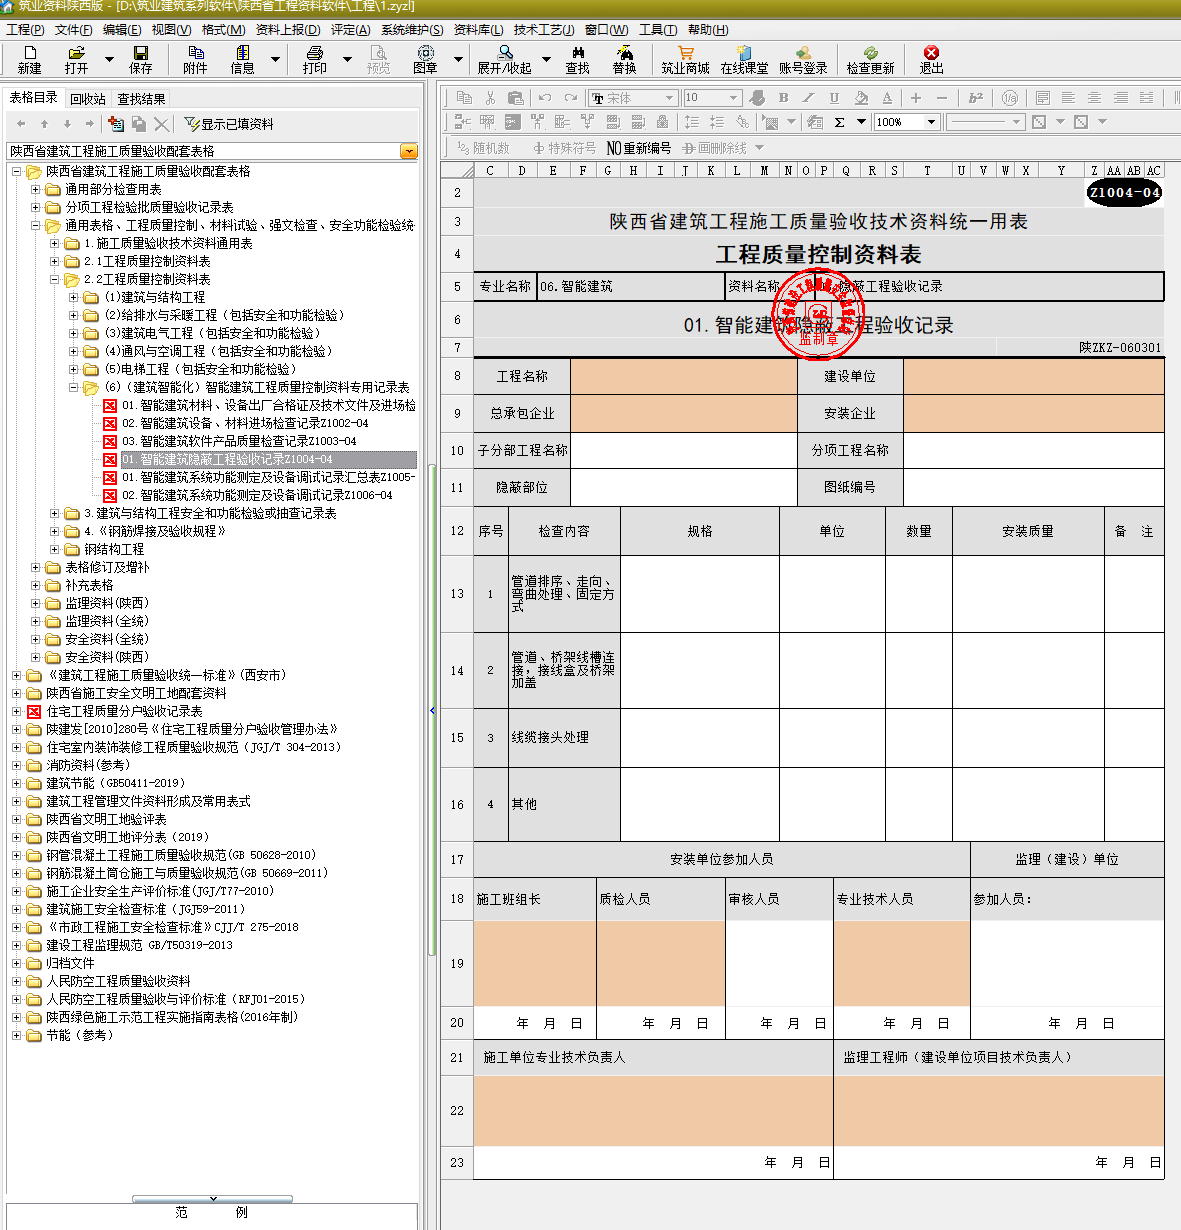
Task: Click the 查找 binoculars icon
Action: (577, 59)
